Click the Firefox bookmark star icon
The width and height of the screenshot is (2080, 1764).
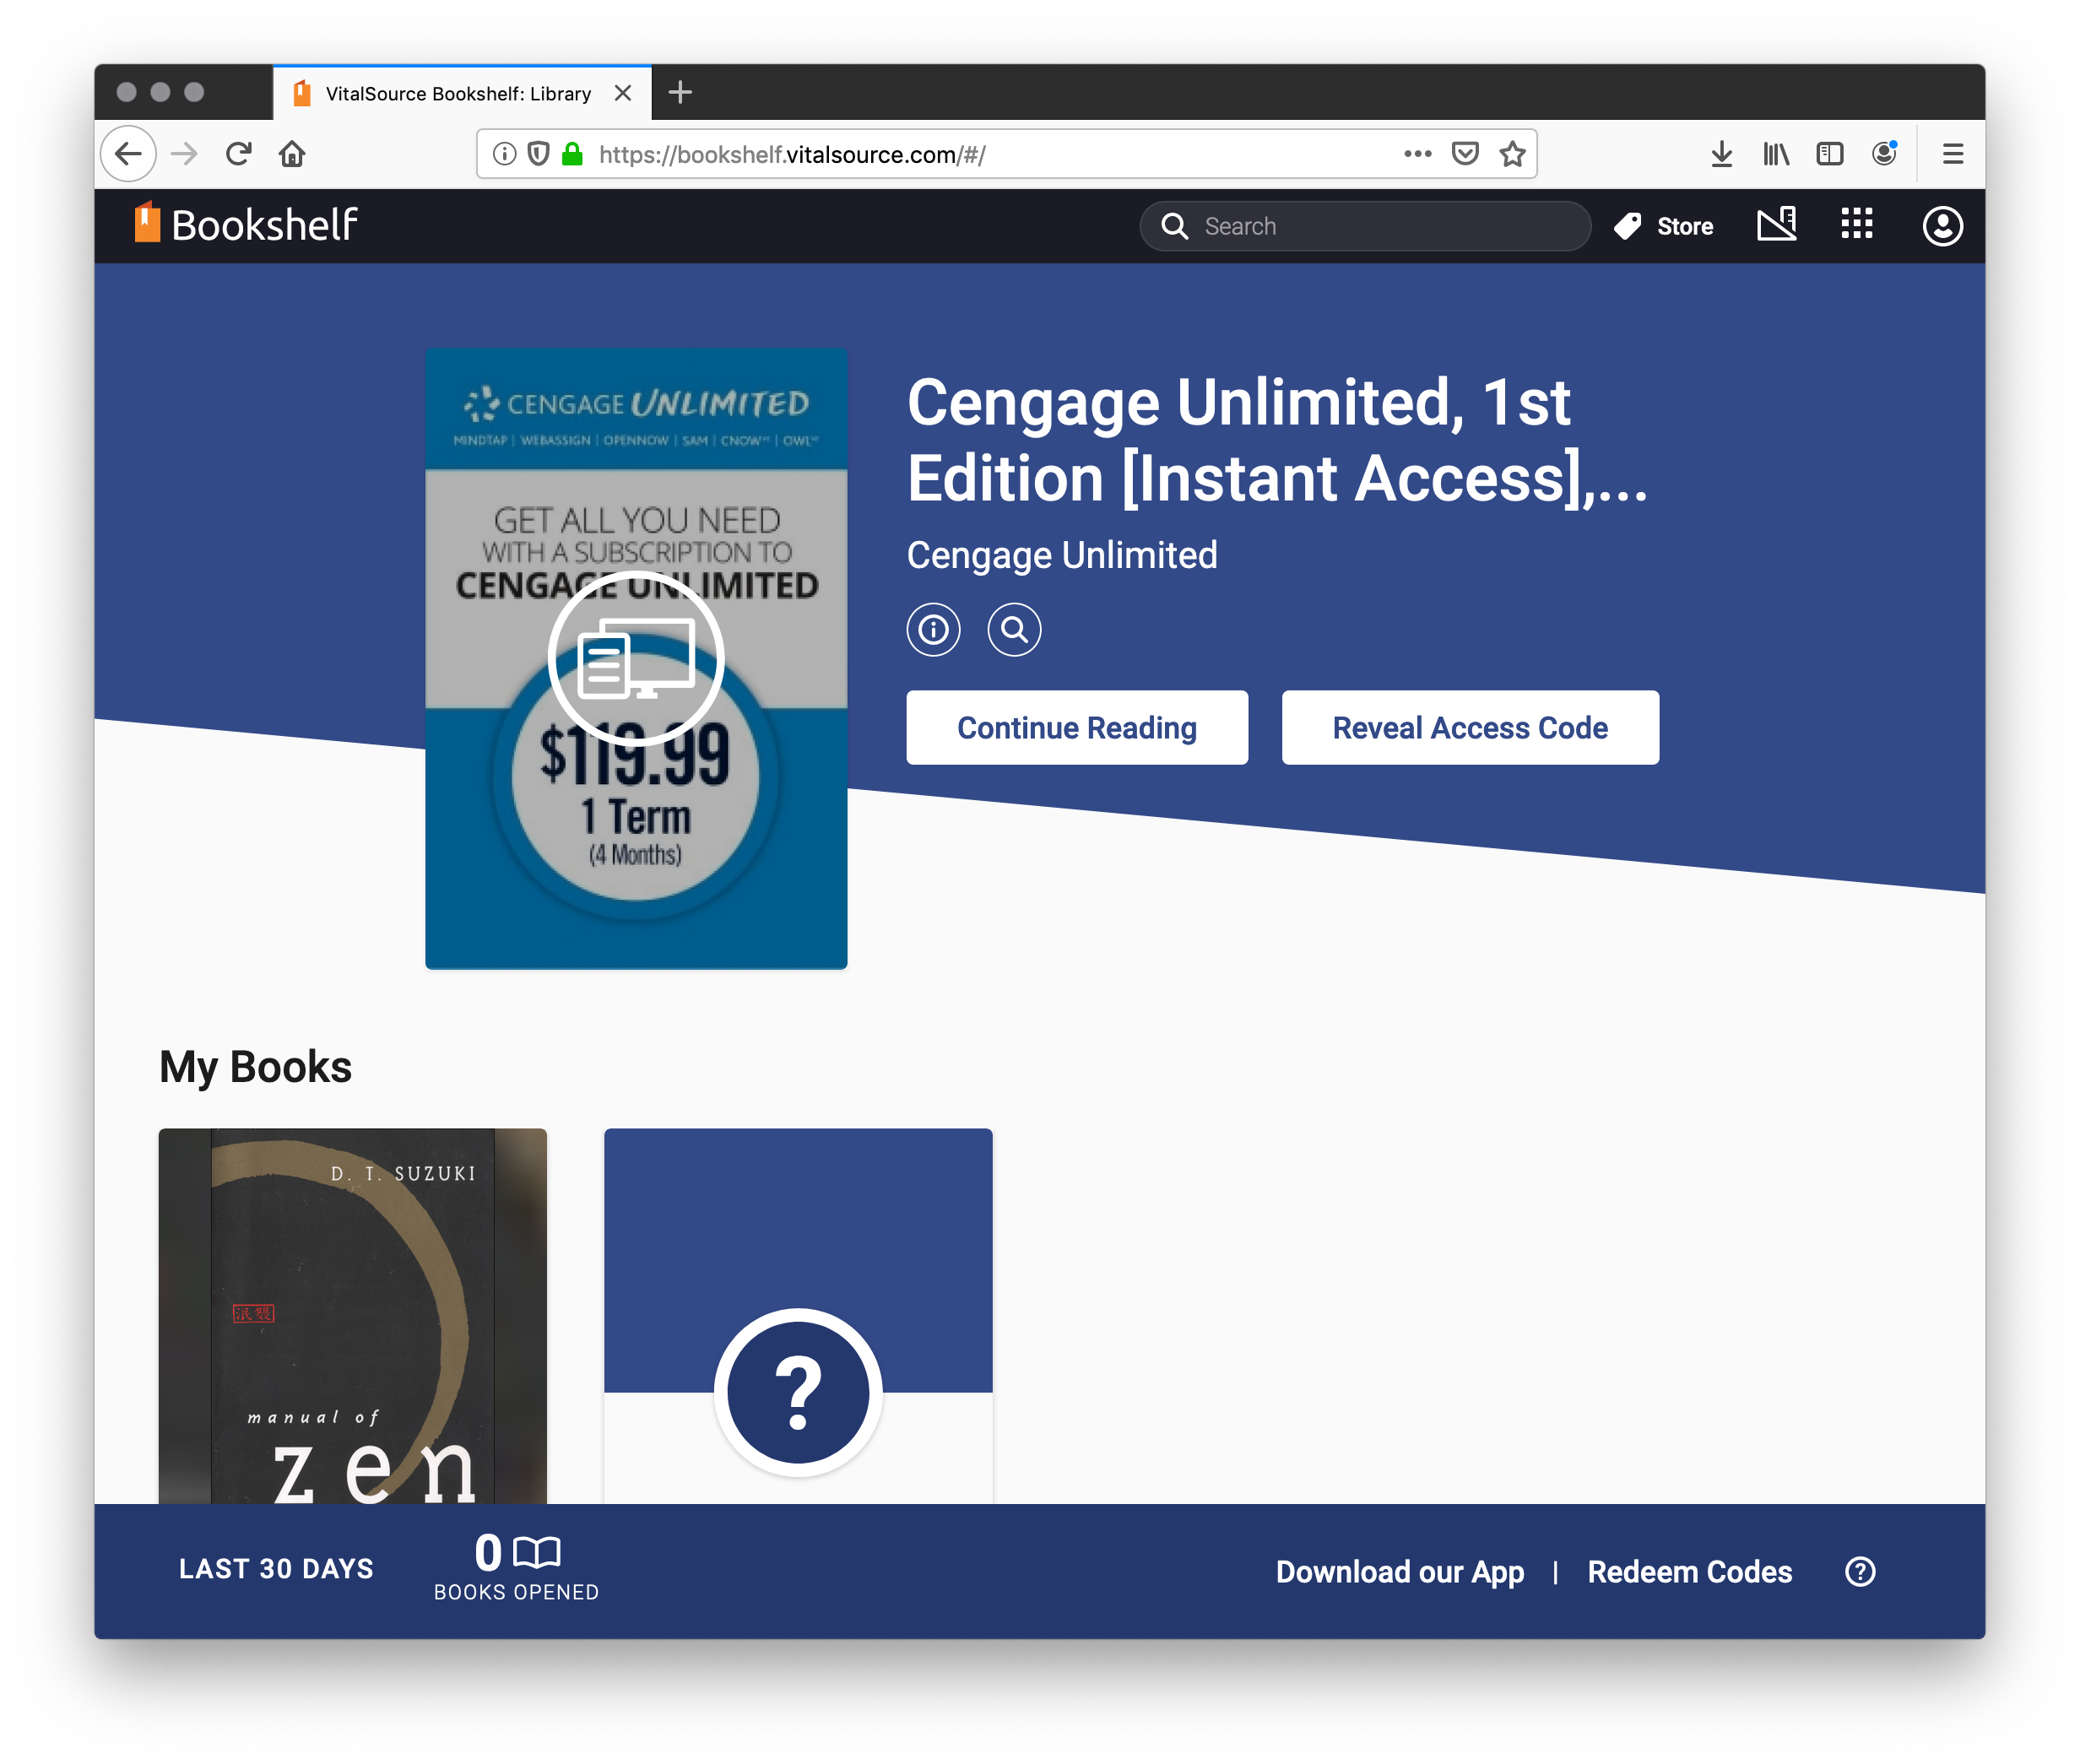pyautogui.click(x=1519, y=154)
